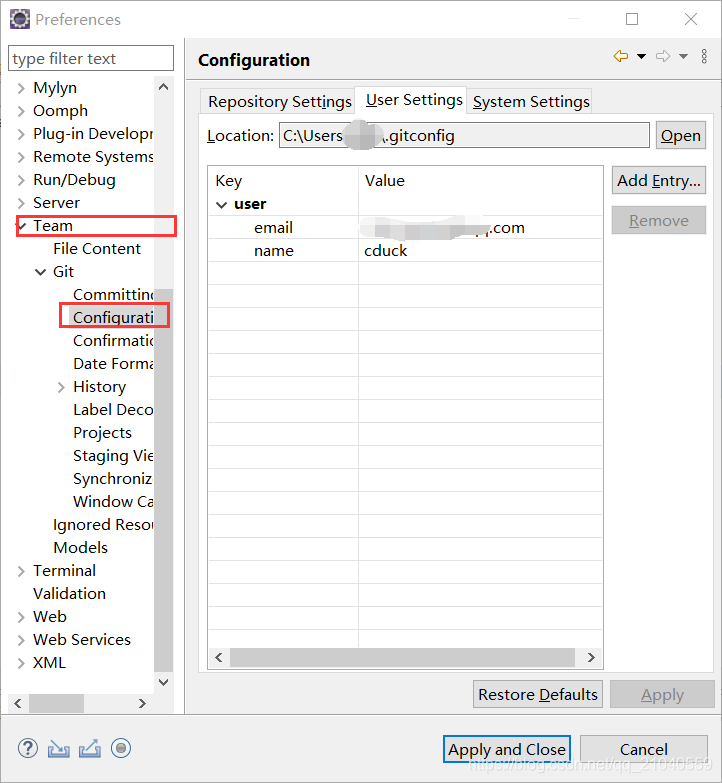Select Configuration under Git
Screen dimensions: 722x783
click(113, 318)
